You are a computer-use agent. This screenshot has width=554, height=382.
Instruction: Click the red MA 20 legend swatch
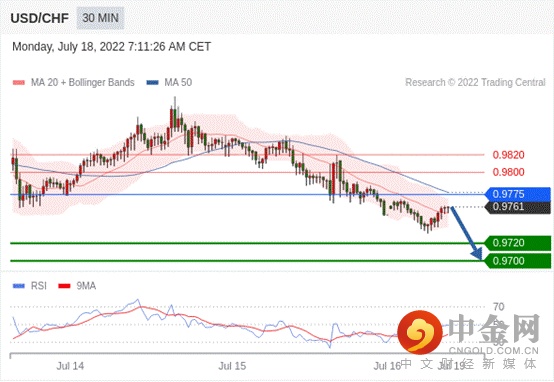19,82
